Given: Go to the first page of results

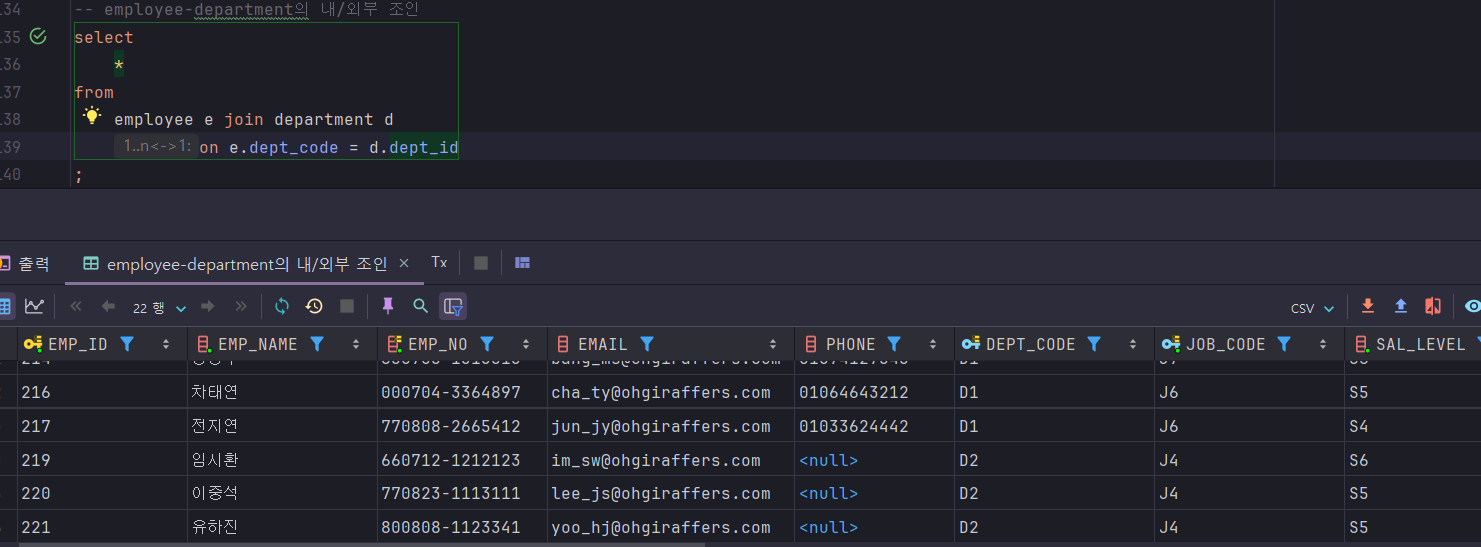Looking at the screenshot, I should click(x=76, y=306).
